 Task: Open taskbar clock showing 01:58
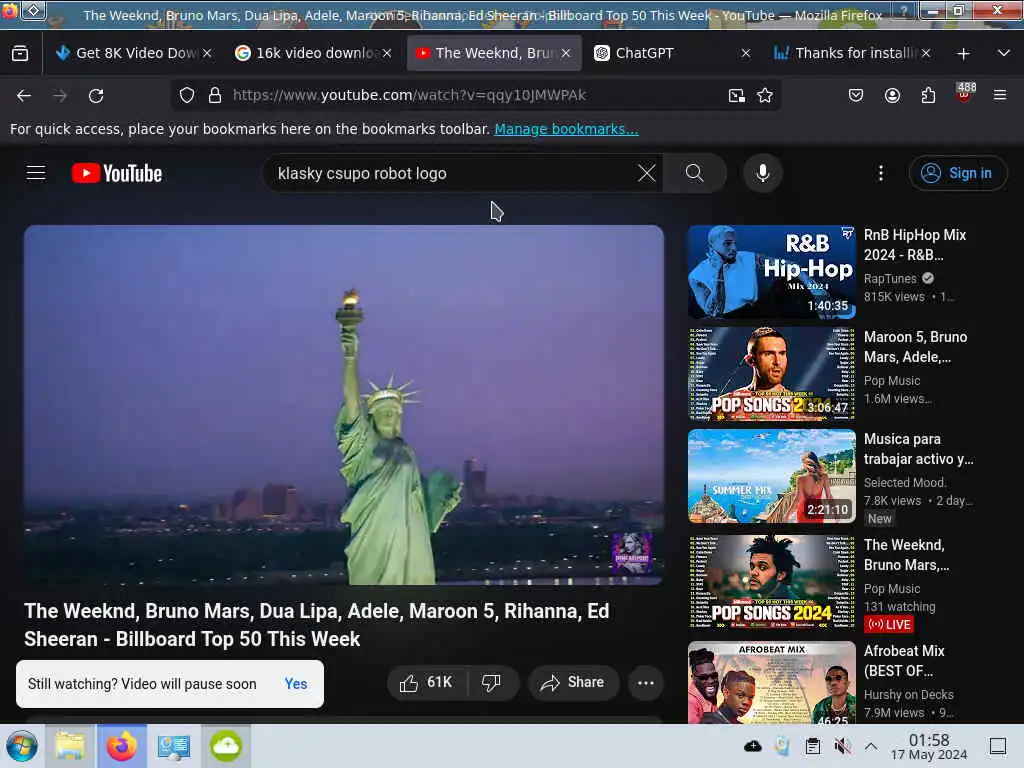coord(929,746)
